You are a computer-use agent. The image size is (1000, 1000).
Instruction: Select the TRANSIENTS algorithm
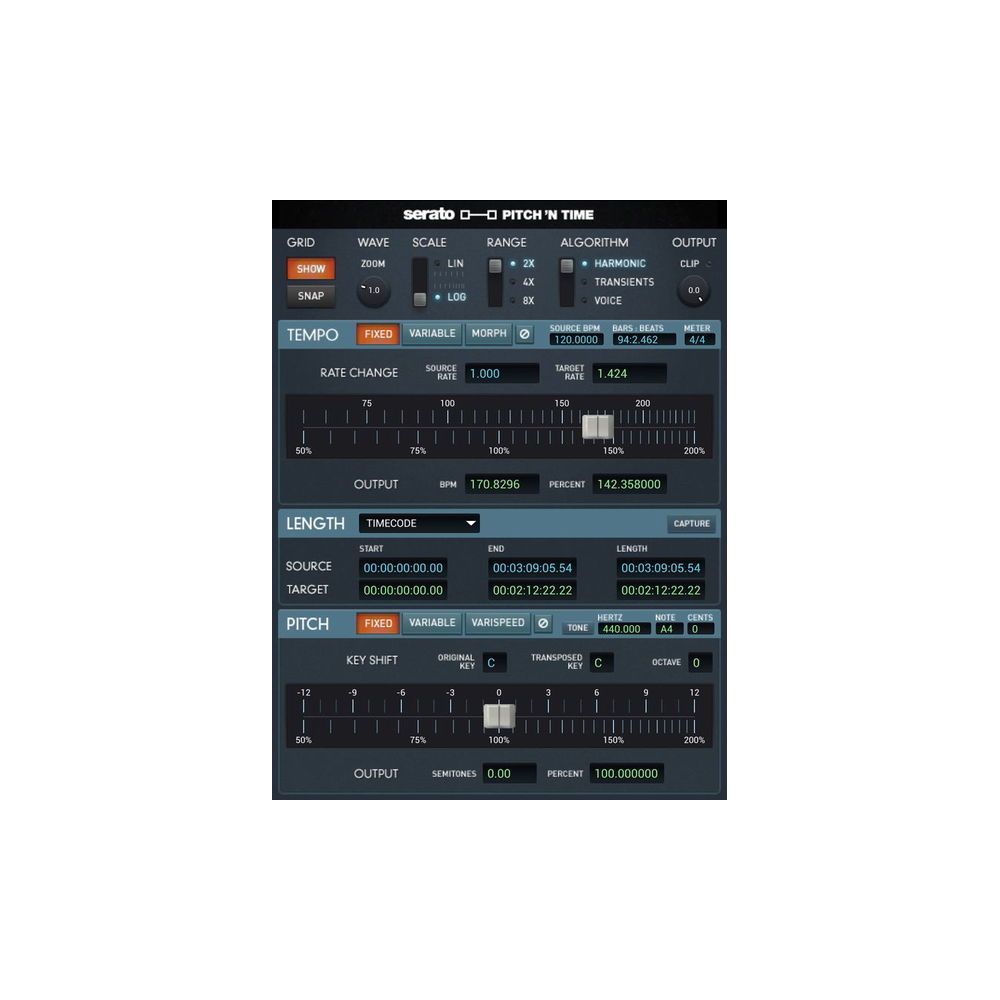613,282
